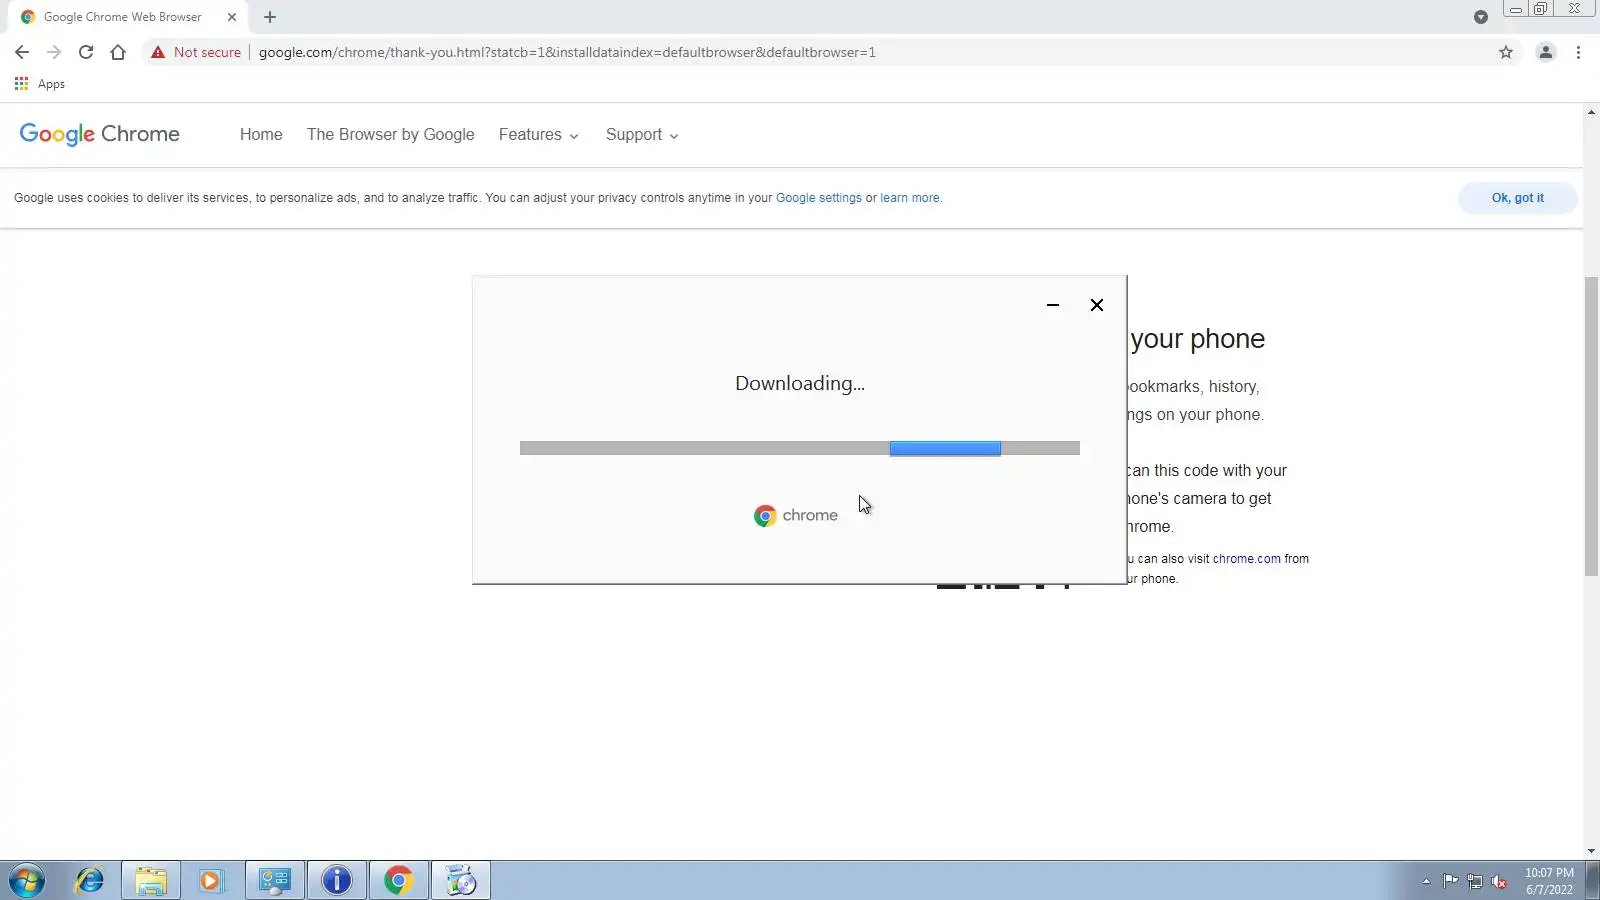Screen dimensions: 1600x900
Task: Click the download progress bar
Action: pyautogui.click(x=800, y=448)
